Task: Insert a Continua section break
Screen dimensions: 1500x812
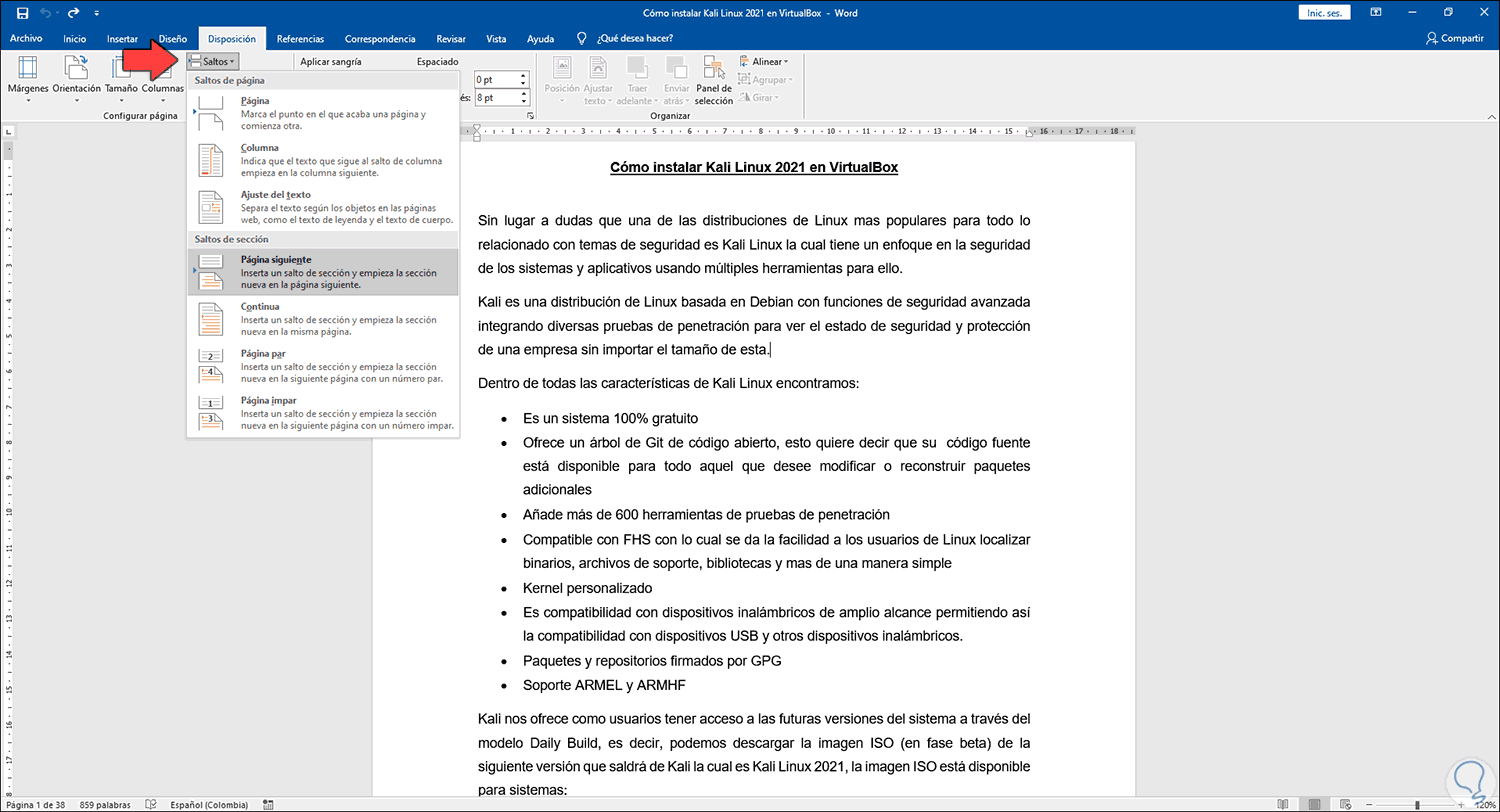Action: pyautogui.click(x=322, y=319)
